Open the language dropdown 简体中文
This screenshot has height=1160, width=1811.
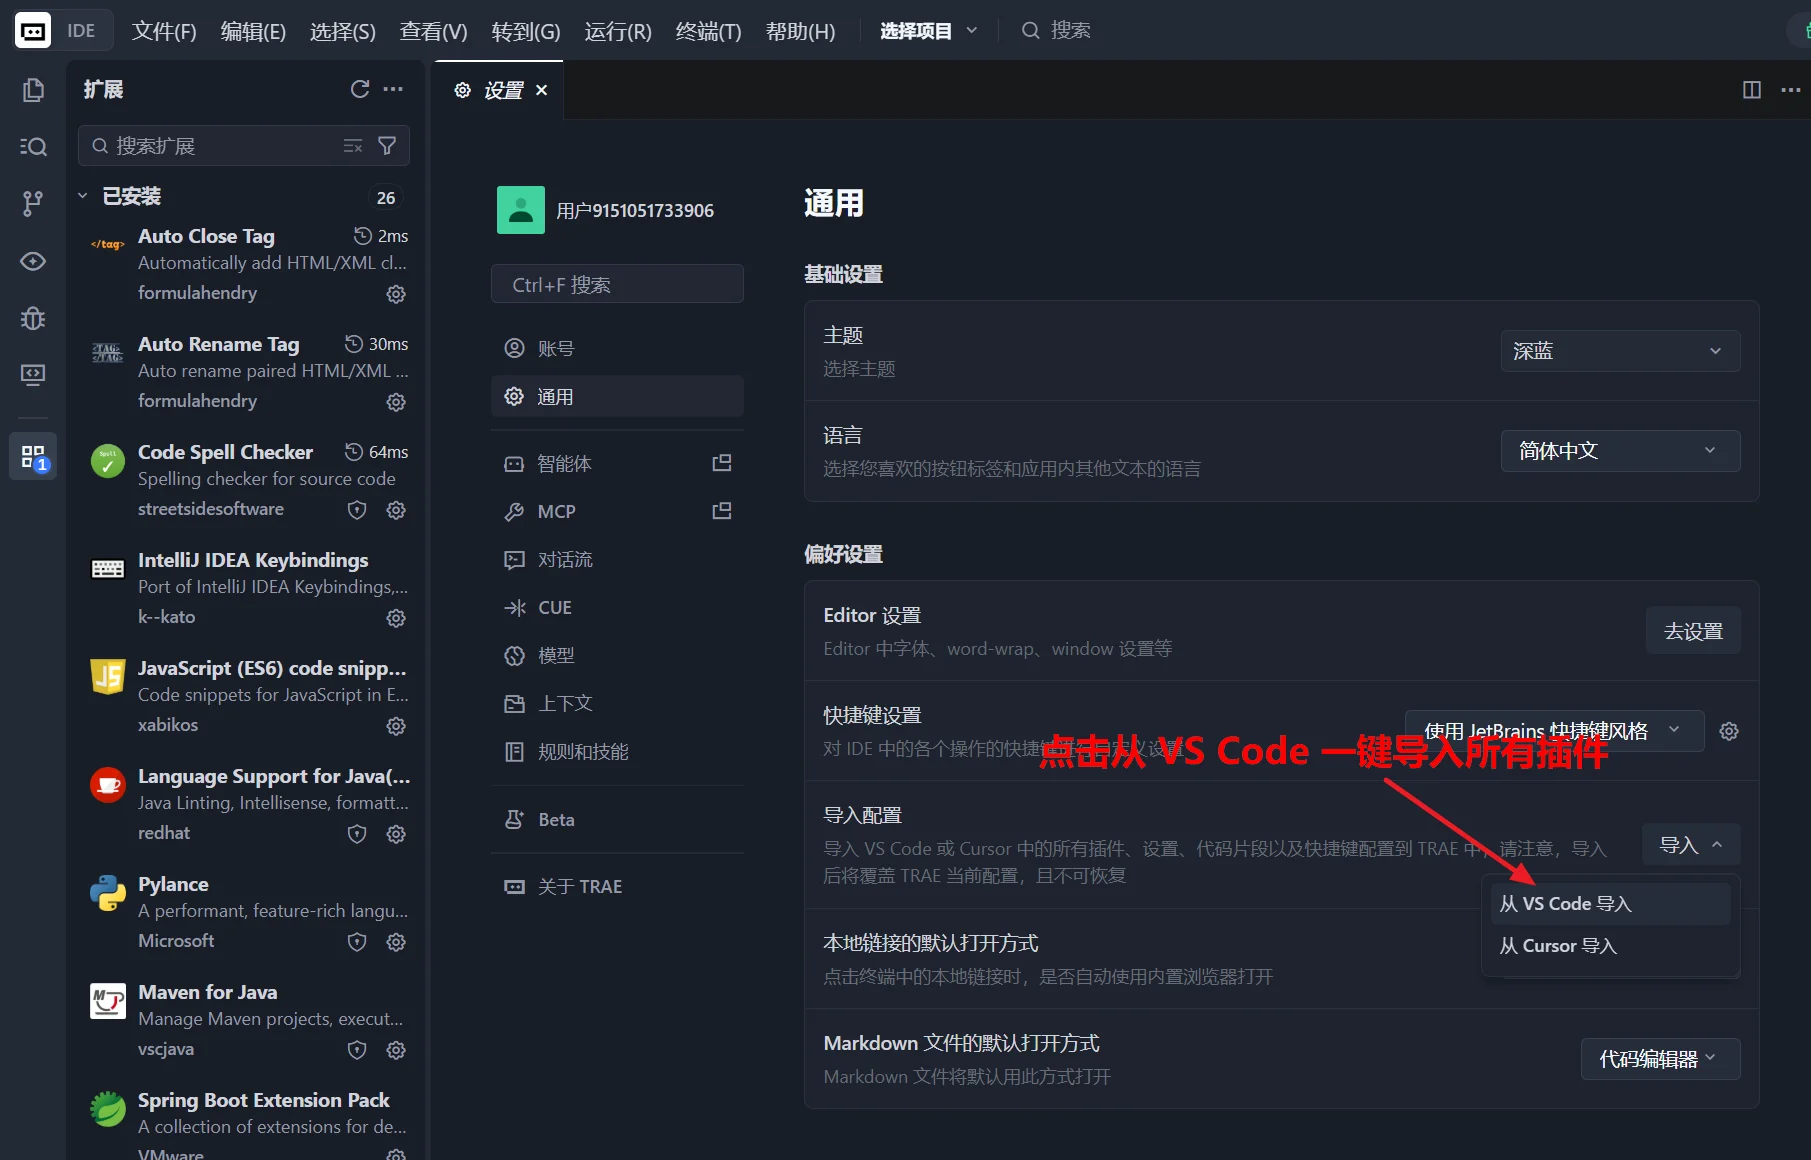click(x=1620, y=451)
